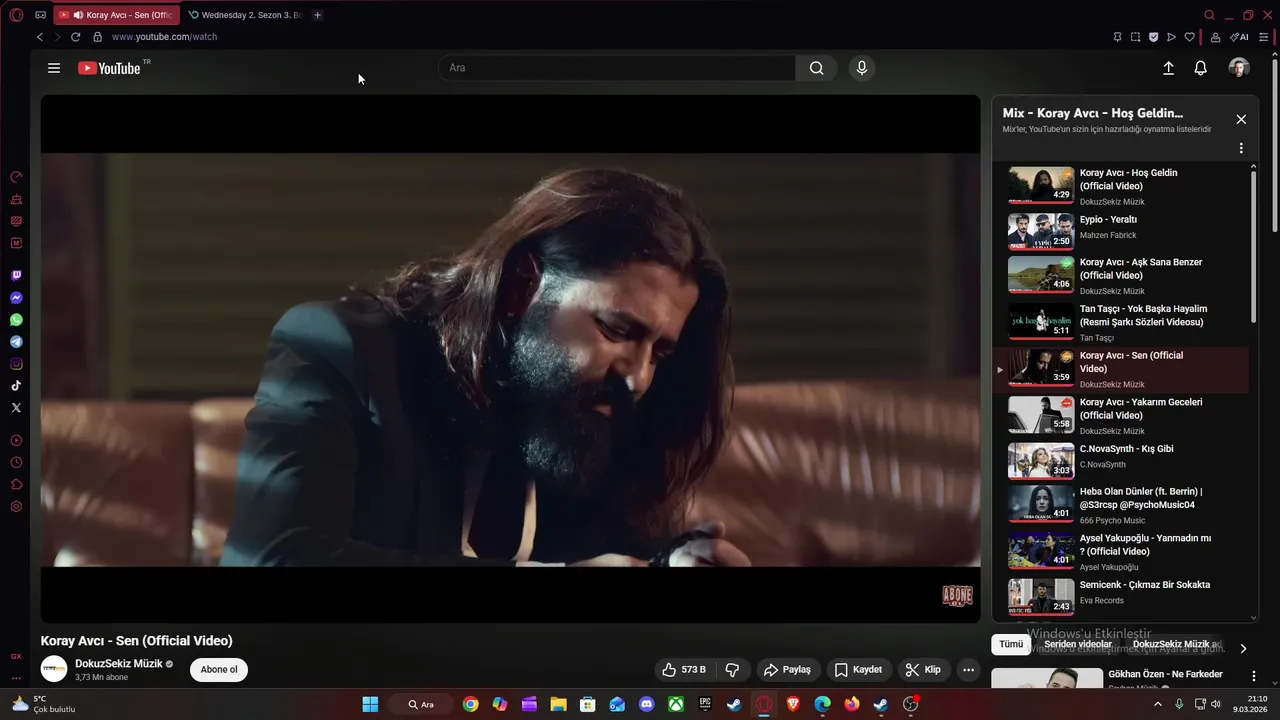Open Instagram in the Opera sidebar
This screenshot has height=720, width=1280.
[16, 364]
